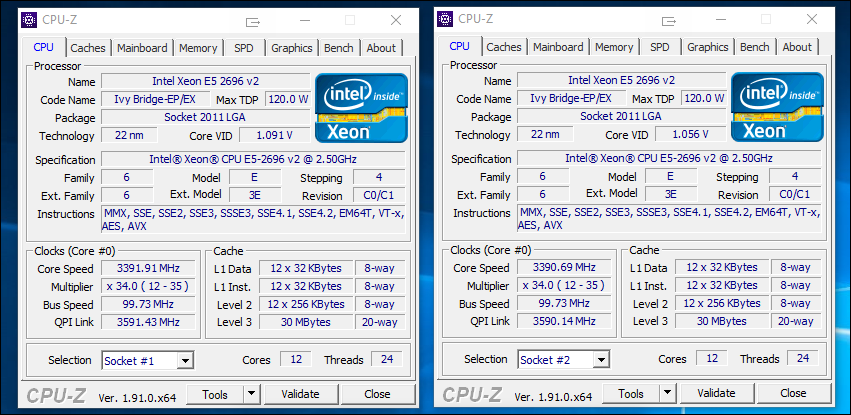Click the Level 2 12 x 256 KBytes value in right window

(x=721, y=303)
